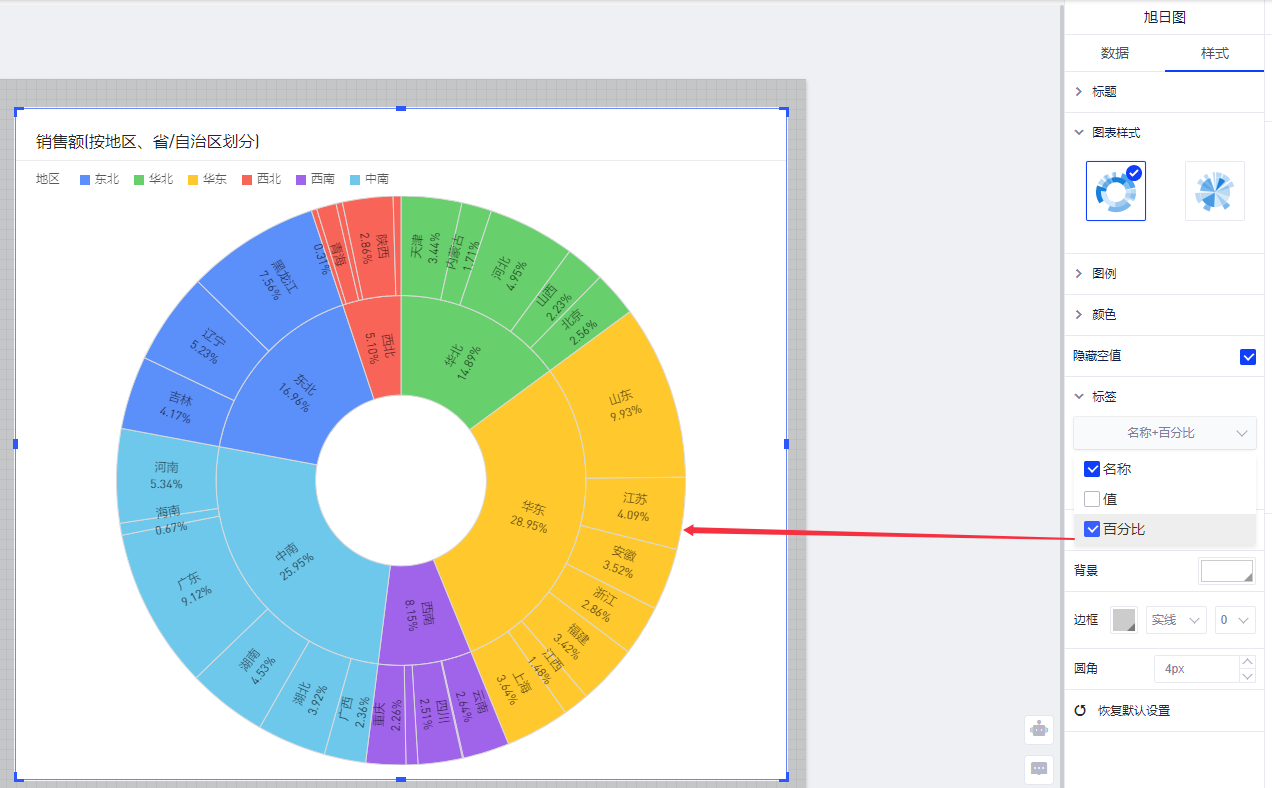The height and width of the screenshot is (788, 1272).
Task: Select the rose sunburst chart style
Action: pyautogui.click(x=1214, y=191)
